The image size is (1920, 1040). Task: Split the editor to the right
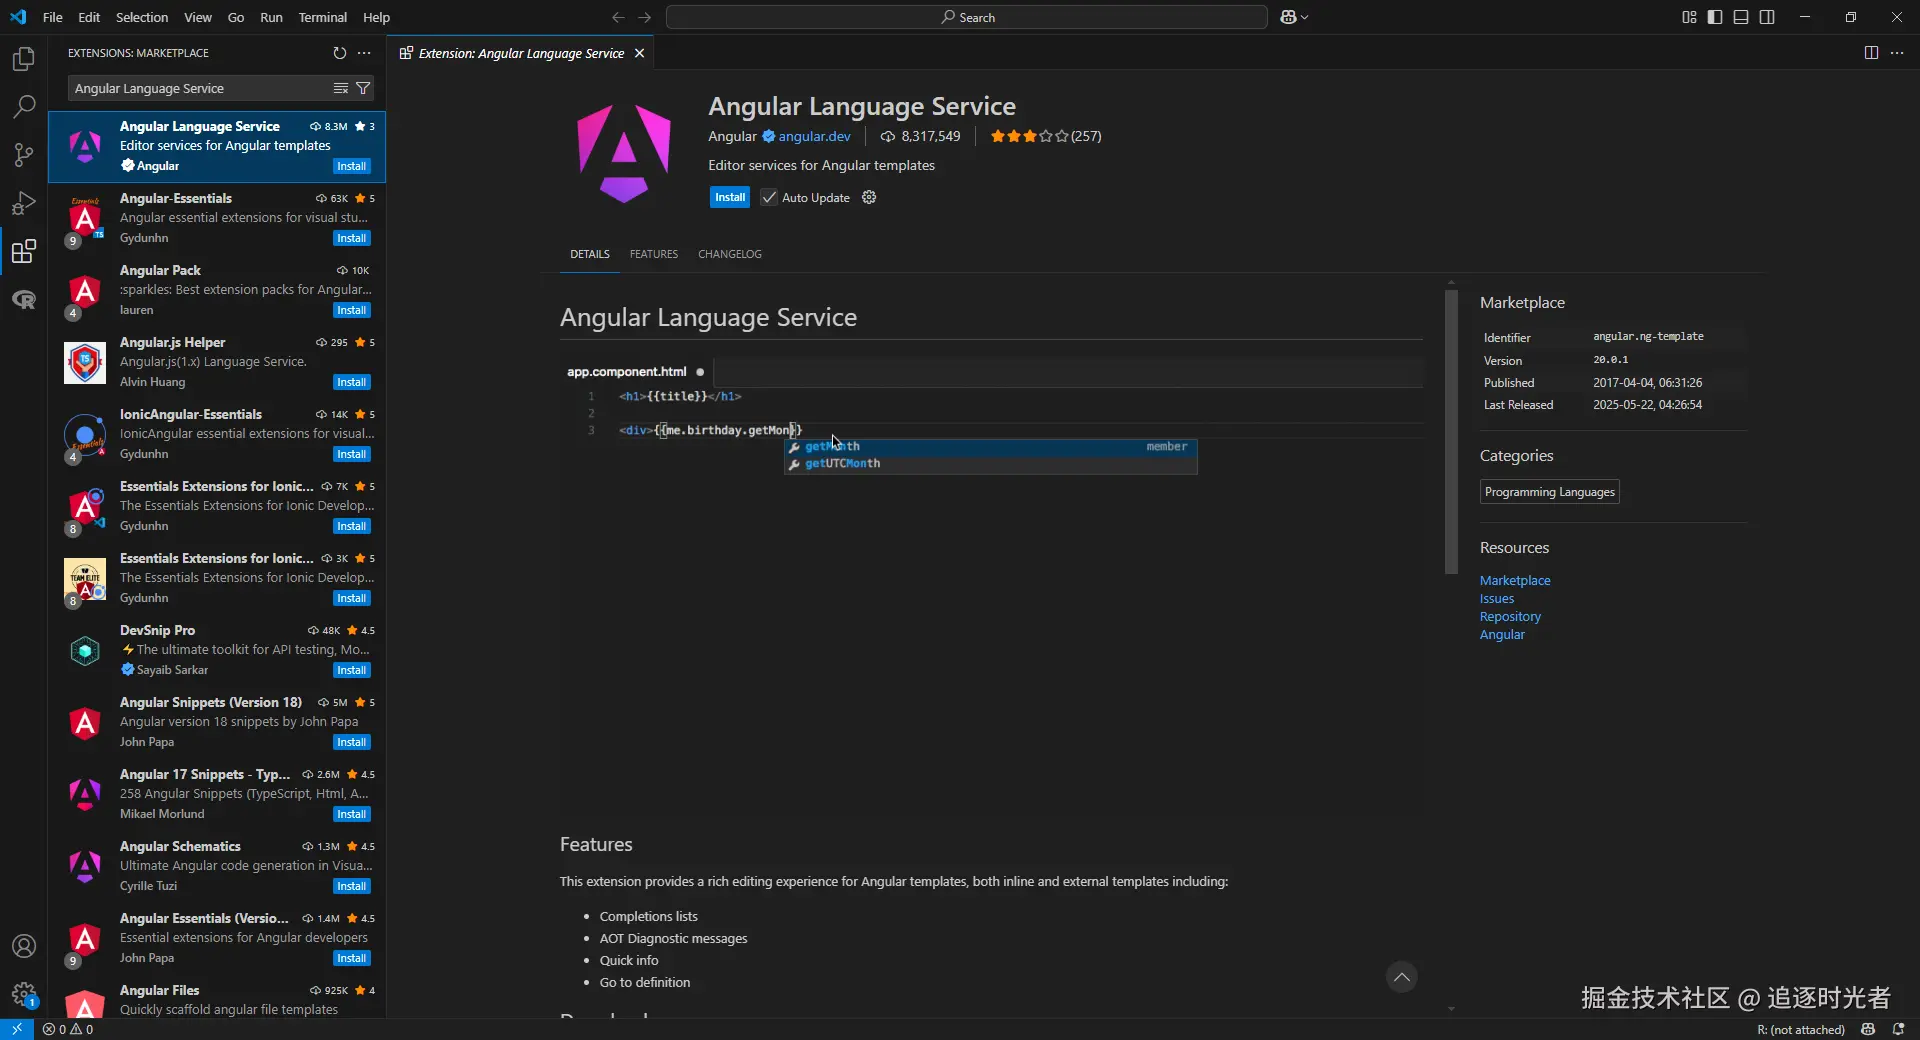coord(1871,53)
